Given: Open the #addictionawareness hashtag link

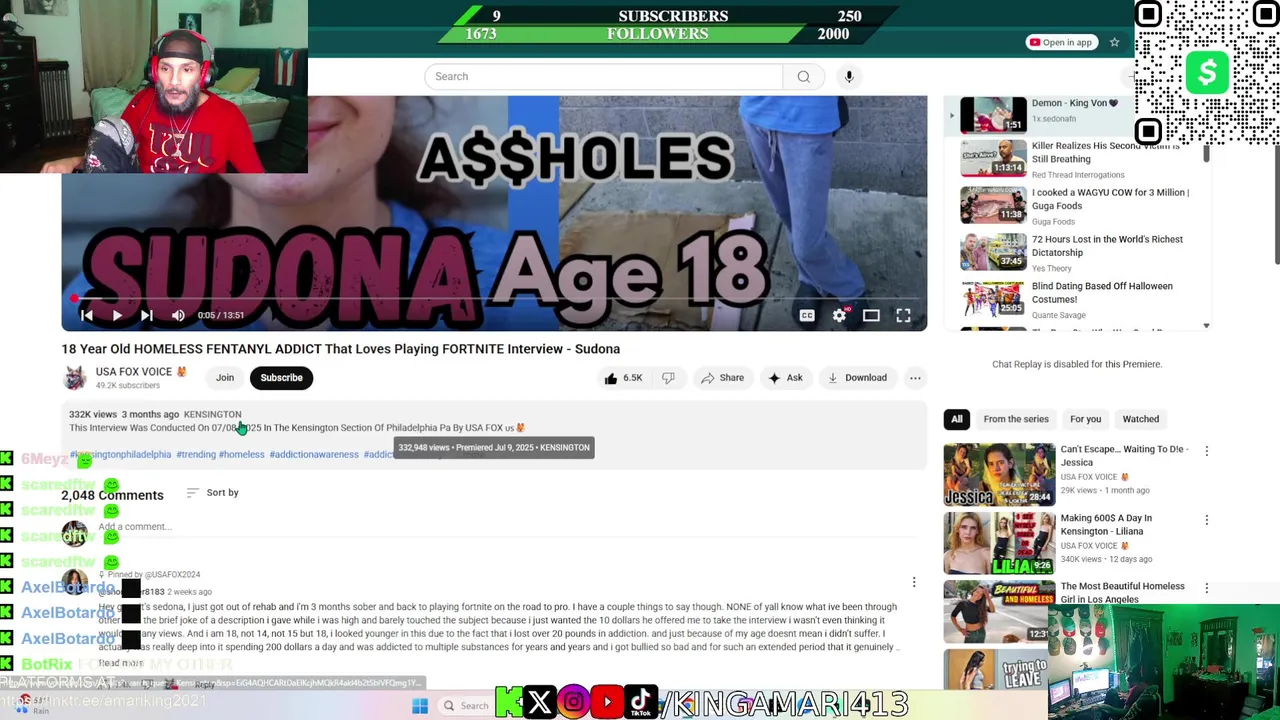Looking at the screenshot, I should (x=314, y=455).
